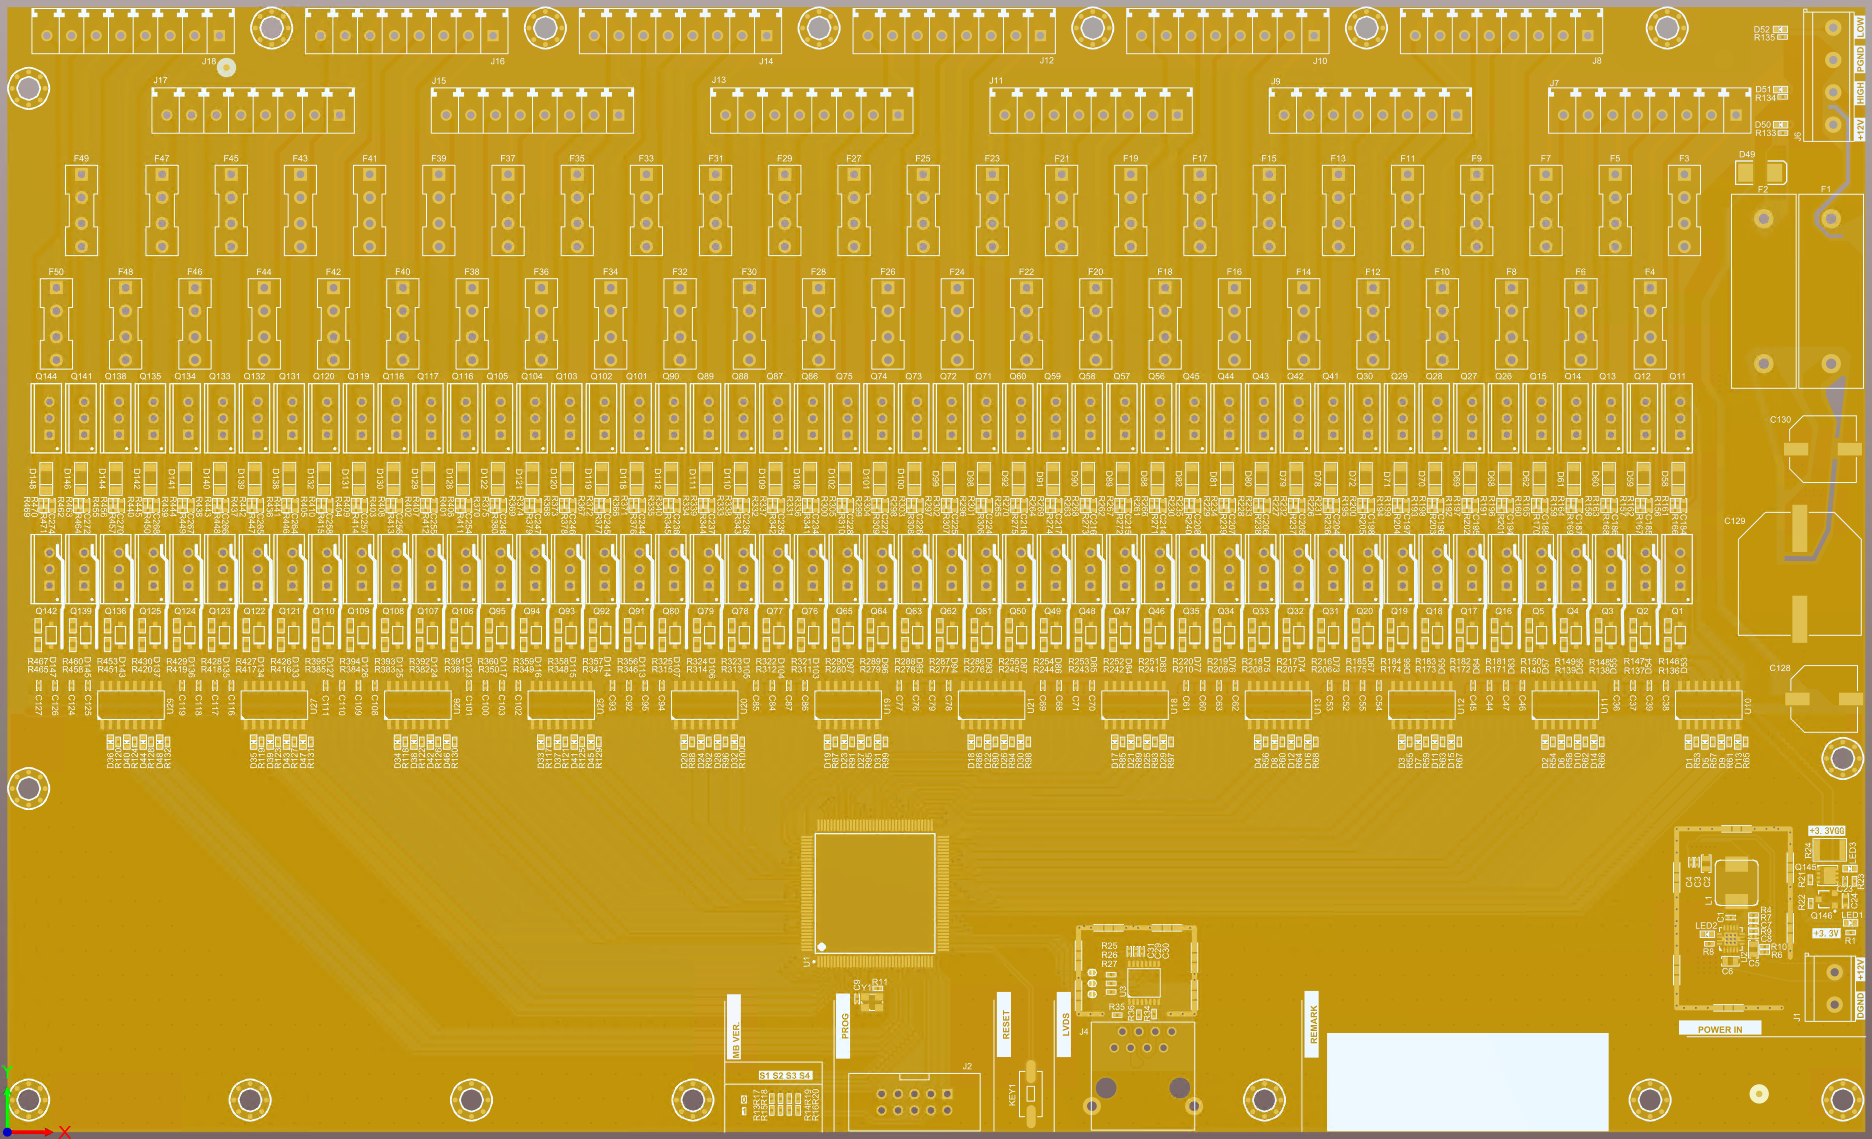Select the J1 power terminal block

click(x=1832, y=988)
